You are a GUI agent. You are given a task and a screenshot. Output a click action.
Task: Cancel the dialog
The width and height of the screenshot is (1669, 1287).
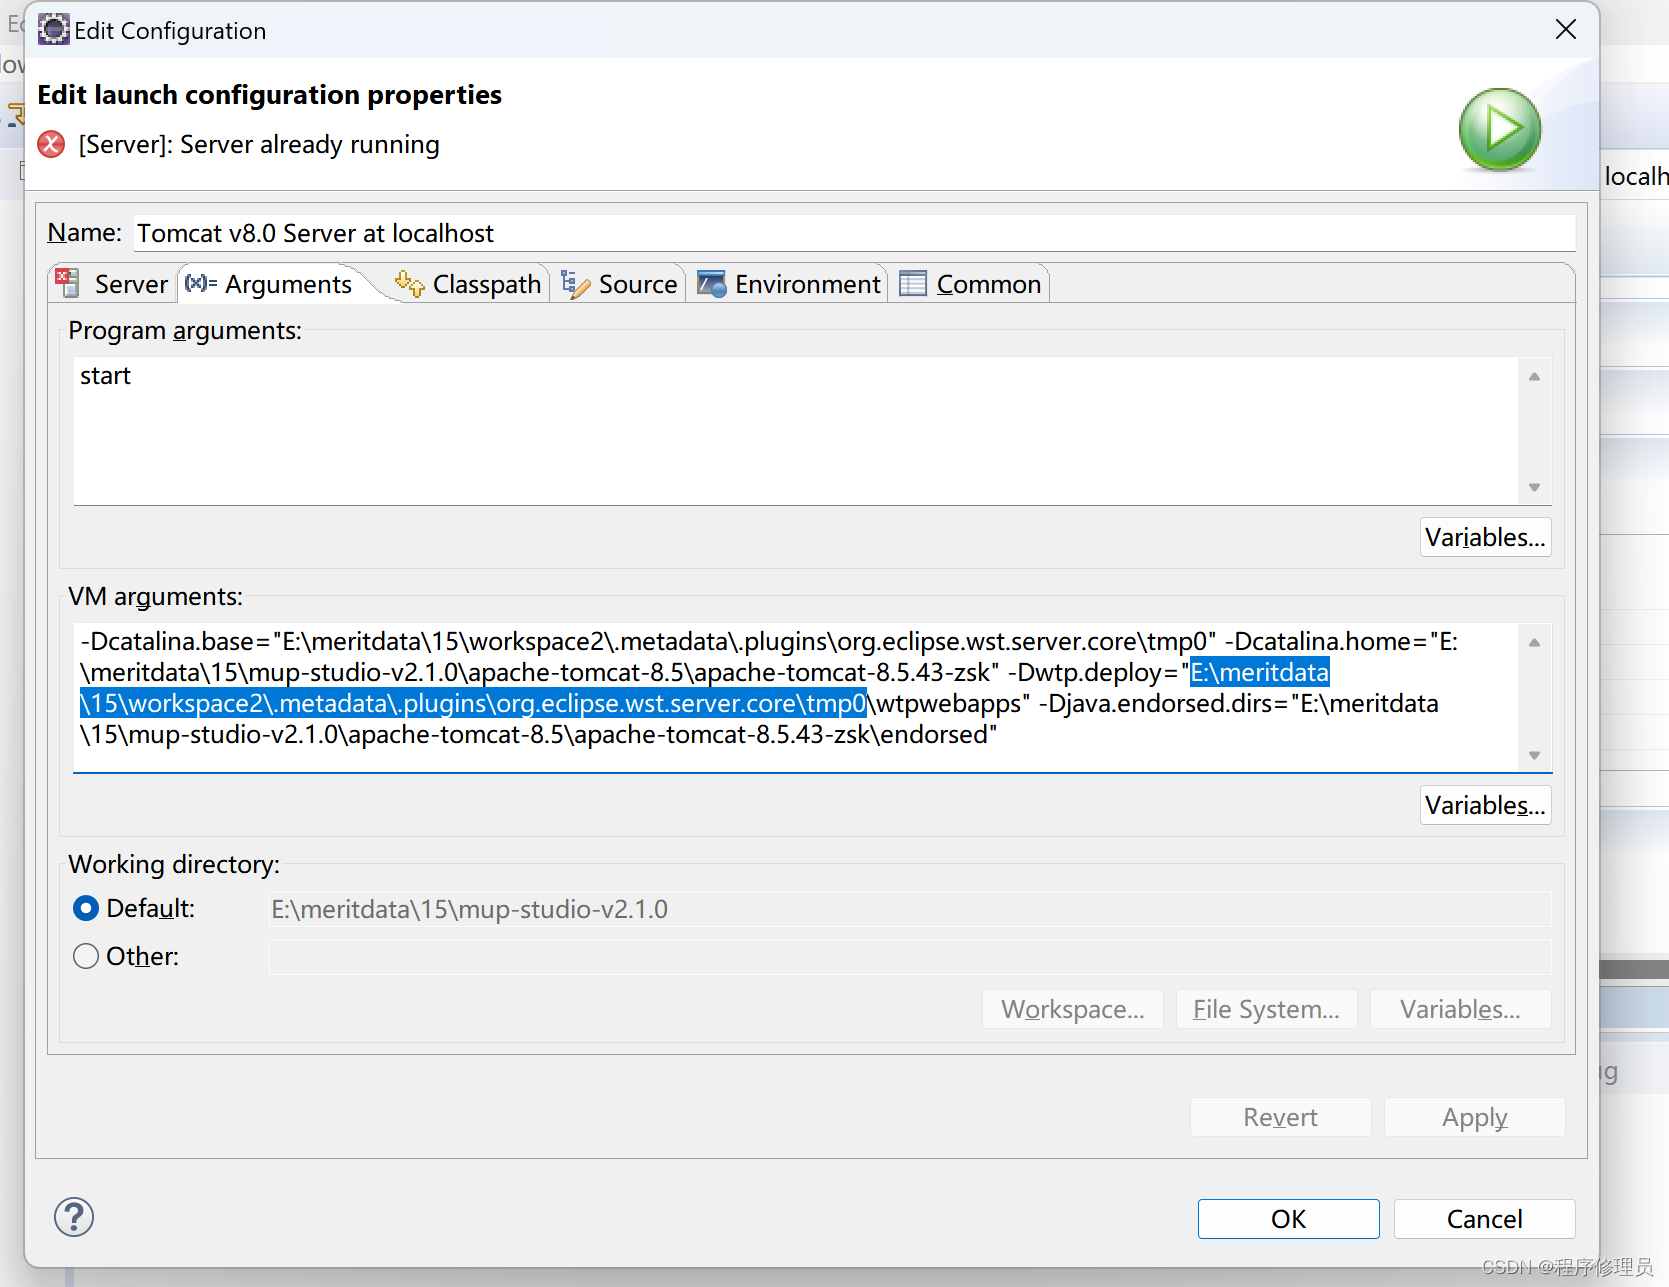[x=1484, y=1219]
